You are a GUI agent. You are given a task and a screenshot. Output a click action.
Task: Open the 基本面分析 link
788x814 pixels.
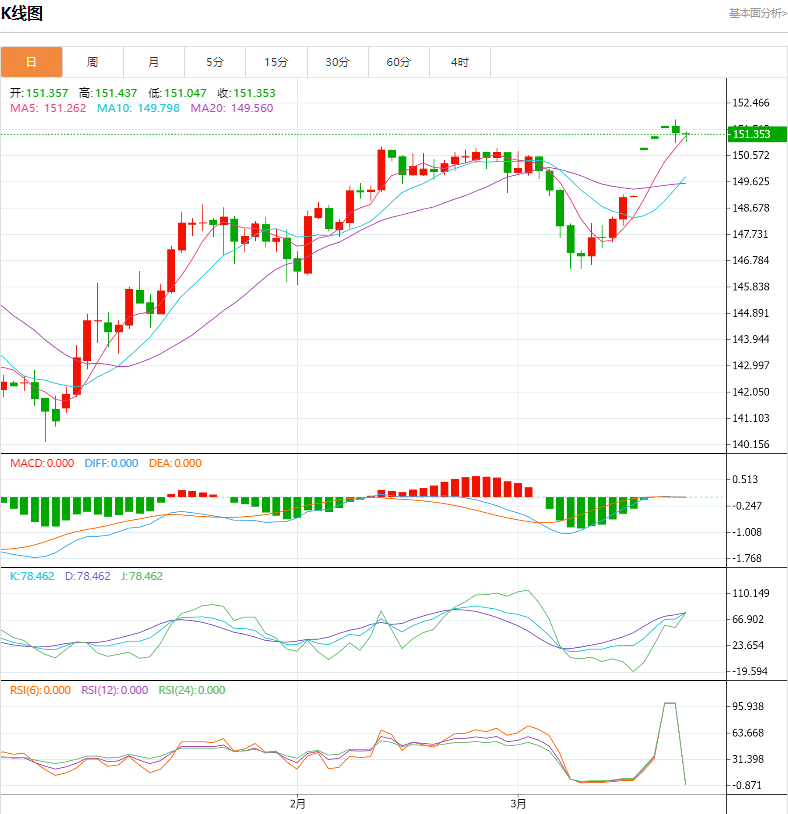756,13
